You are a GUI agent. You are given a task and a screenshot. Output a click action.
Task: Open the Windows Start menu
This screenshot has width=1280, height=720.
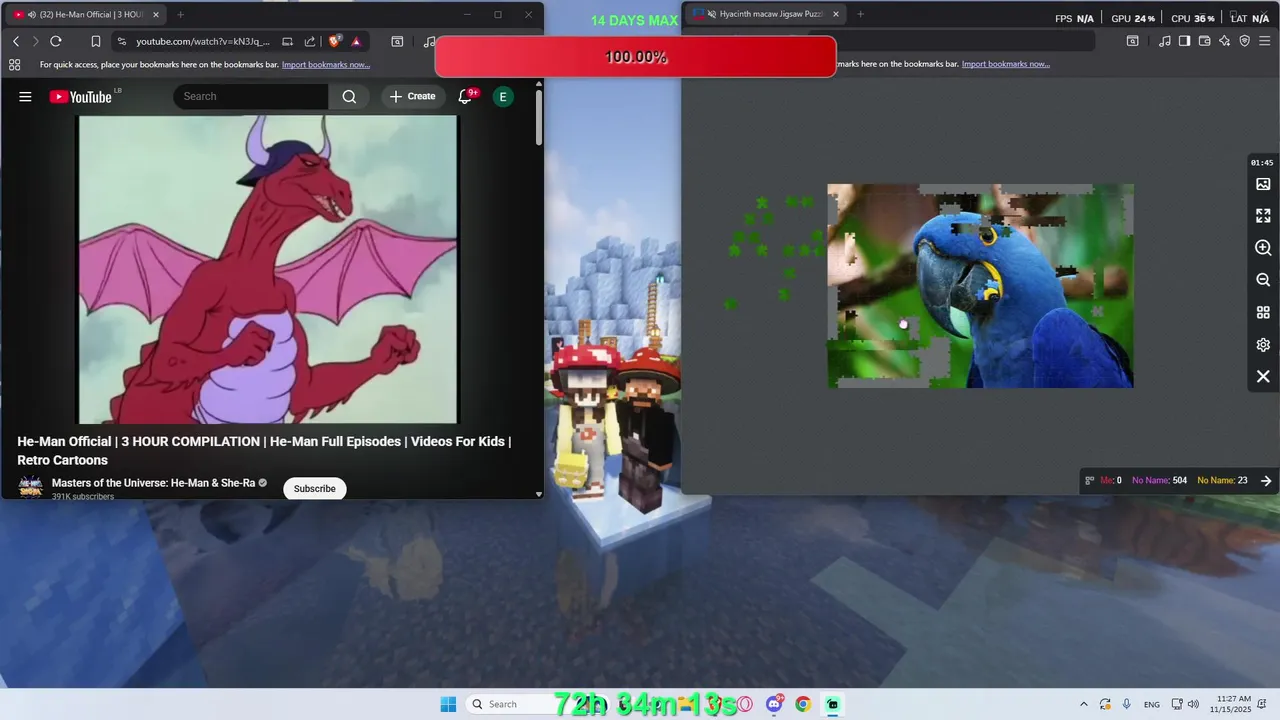[x=448, y=704]
